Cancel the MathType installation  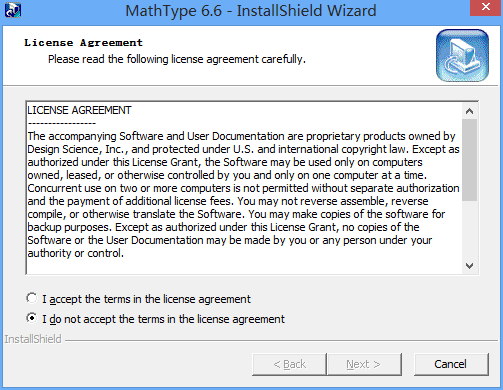coord(451,364)
